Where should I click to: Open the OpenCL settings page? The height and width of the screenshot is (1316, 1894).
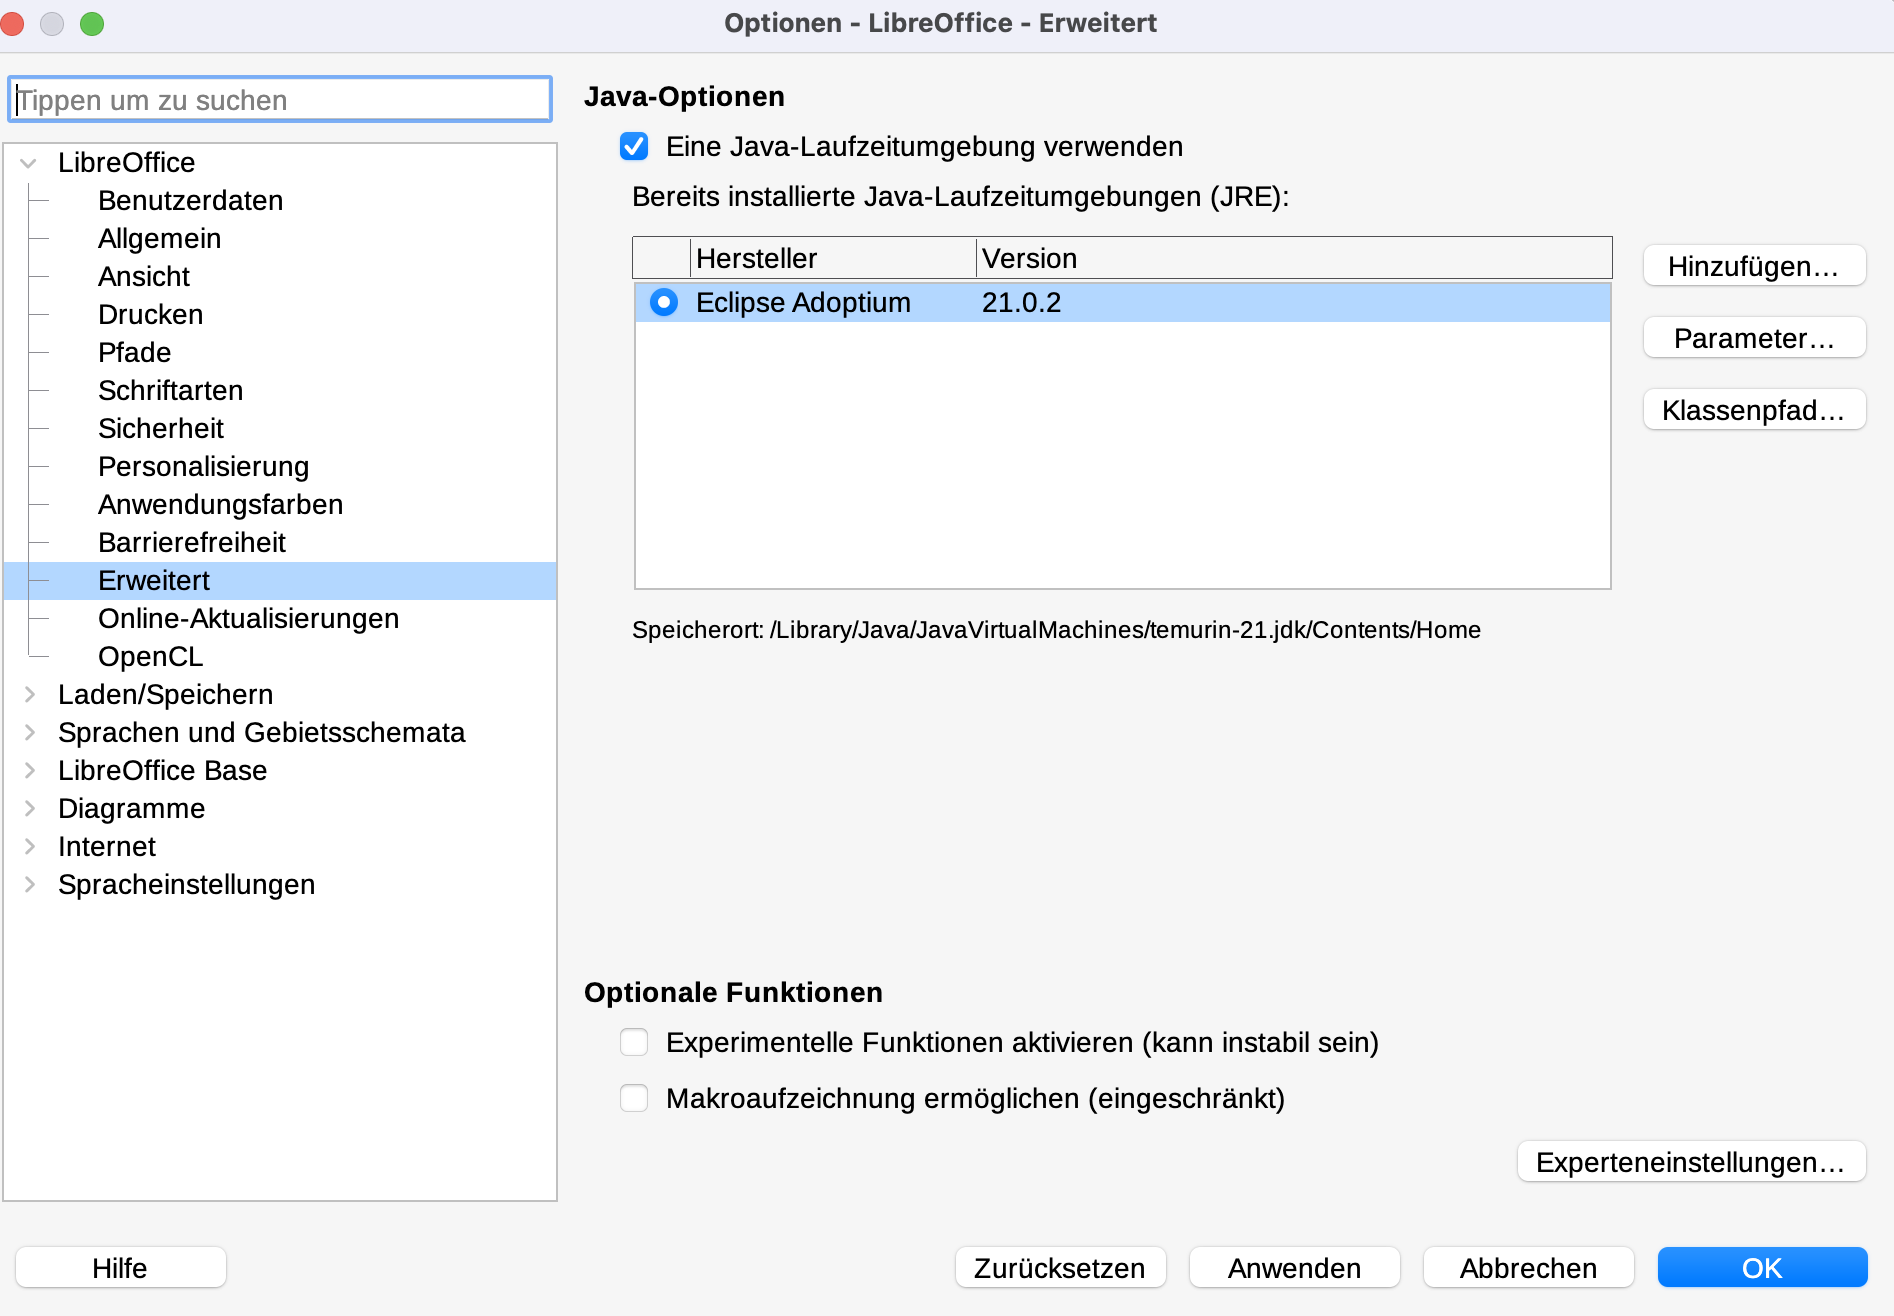click(x=150, y=657)
